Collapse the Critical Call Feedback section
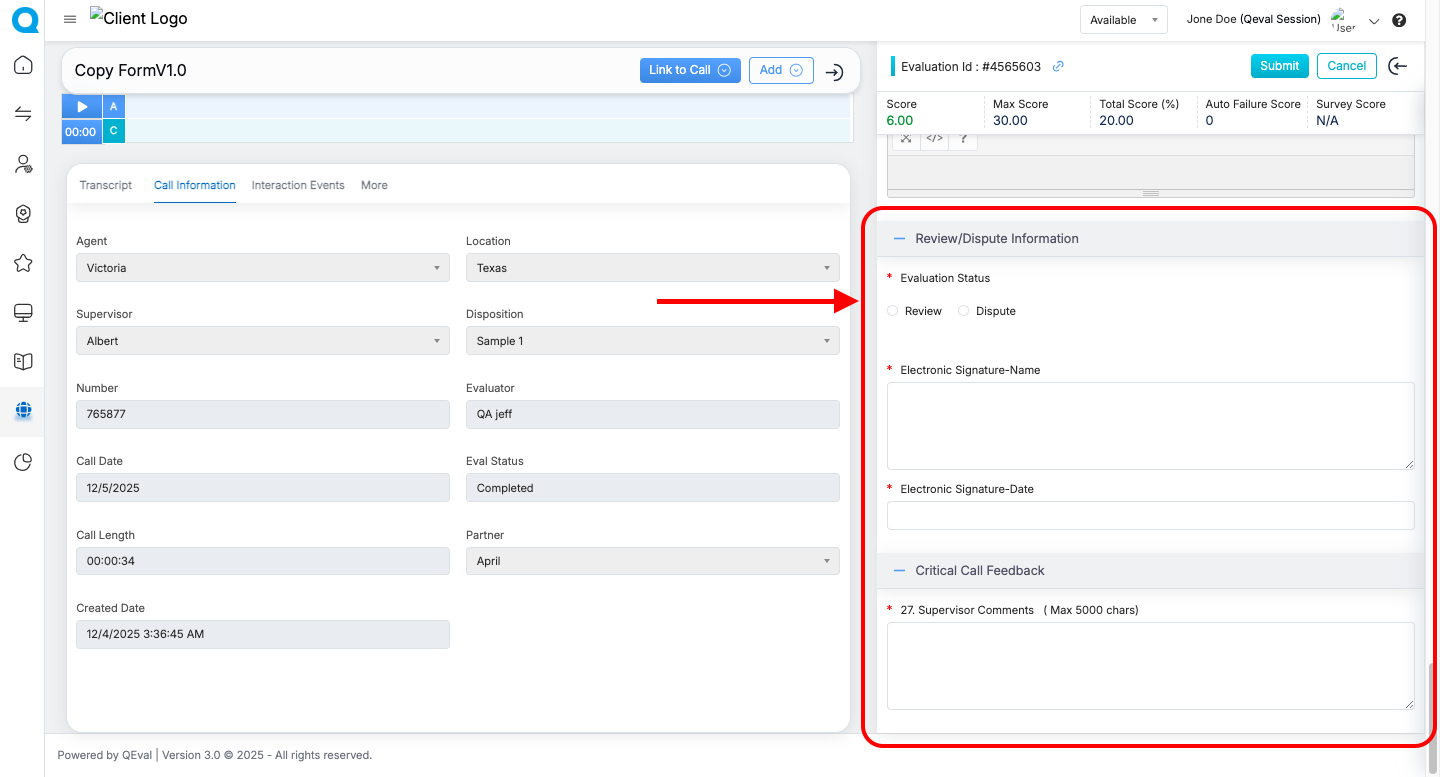 point(899,571)
